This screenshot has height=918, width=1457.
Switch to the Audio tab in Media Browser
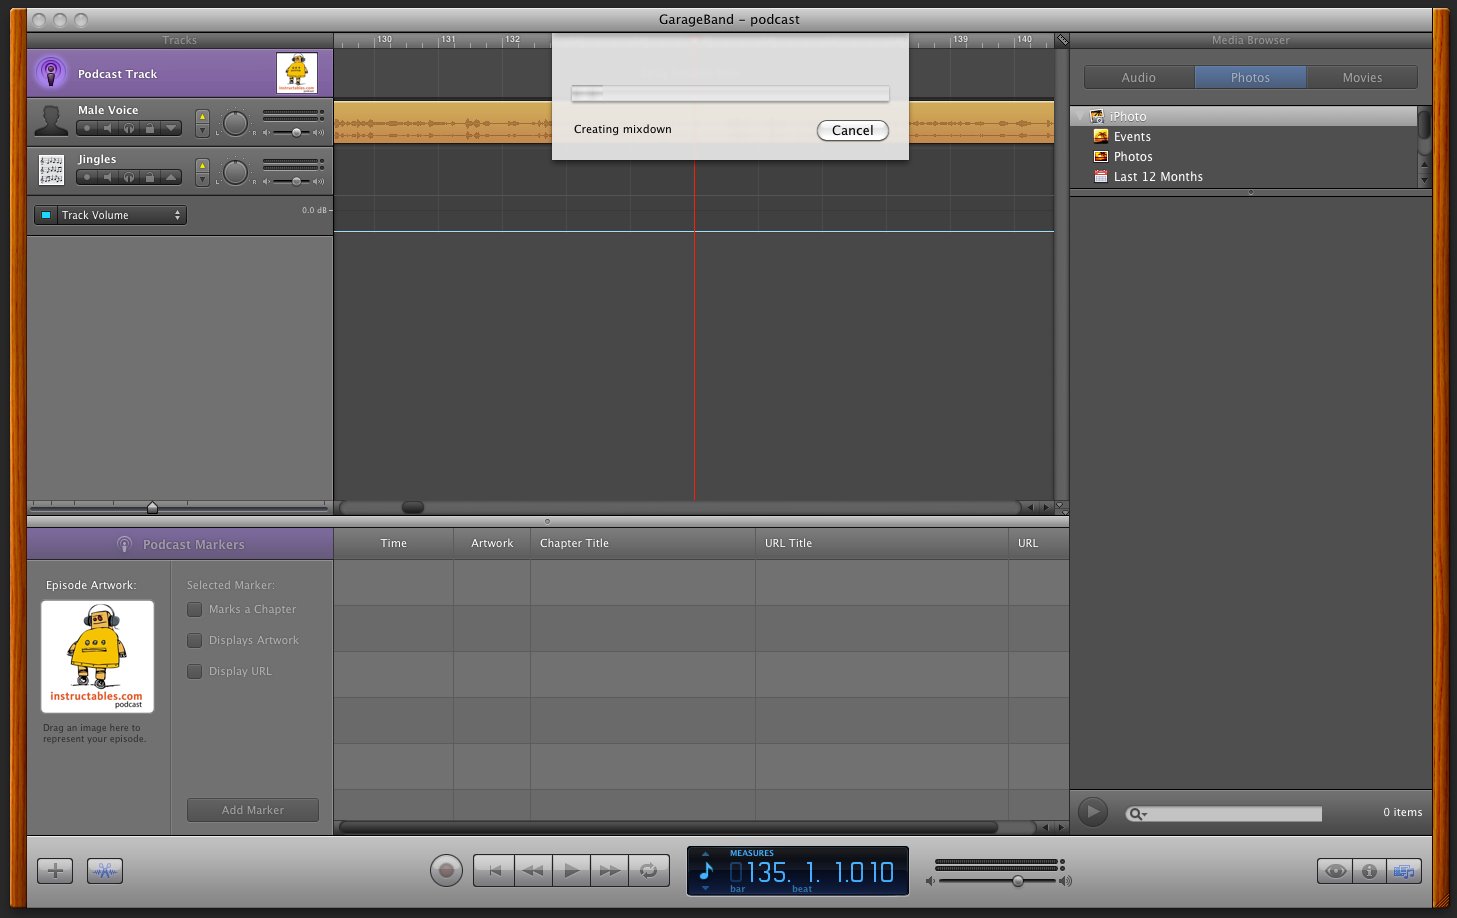1139,77
